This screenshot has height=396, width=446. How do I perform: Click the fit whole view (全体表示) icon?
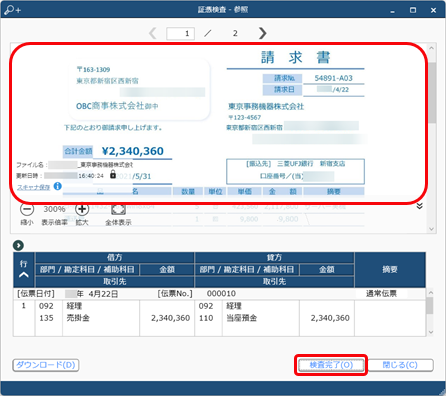click(x=118, y=209)
